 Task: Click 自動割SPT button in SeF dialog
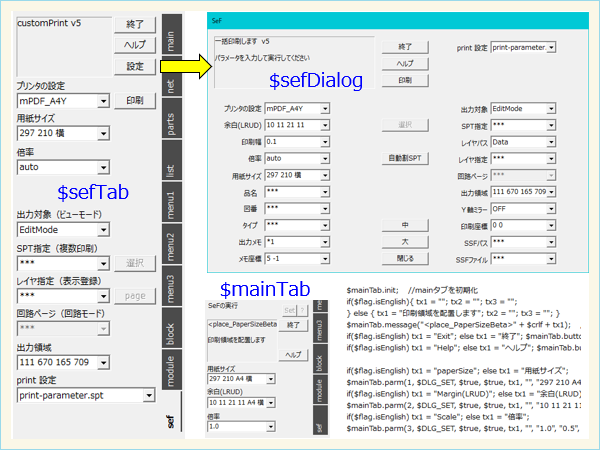click(405, 158)
